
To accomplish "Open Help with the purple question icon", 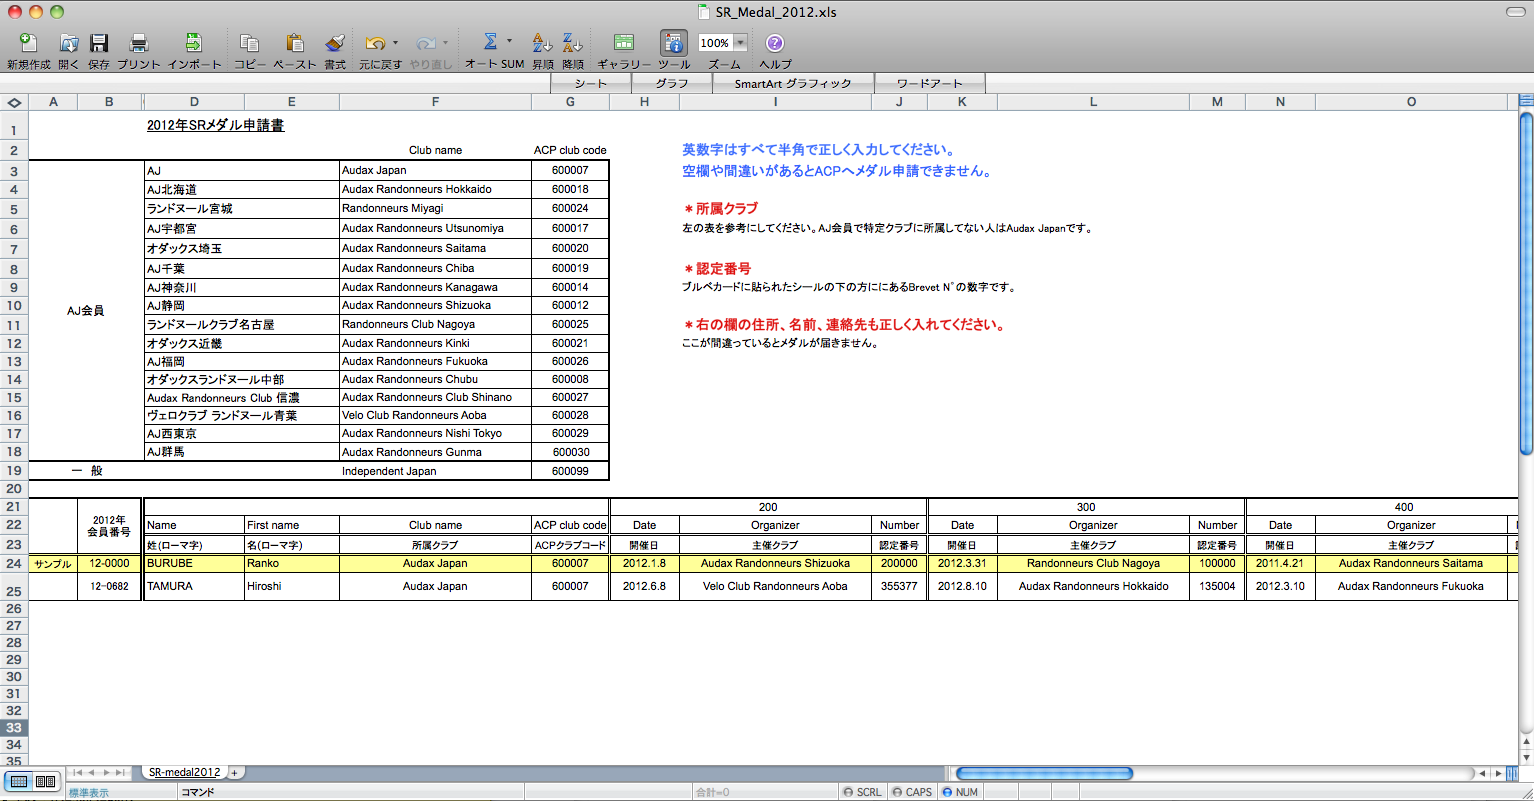I will 775,43.
